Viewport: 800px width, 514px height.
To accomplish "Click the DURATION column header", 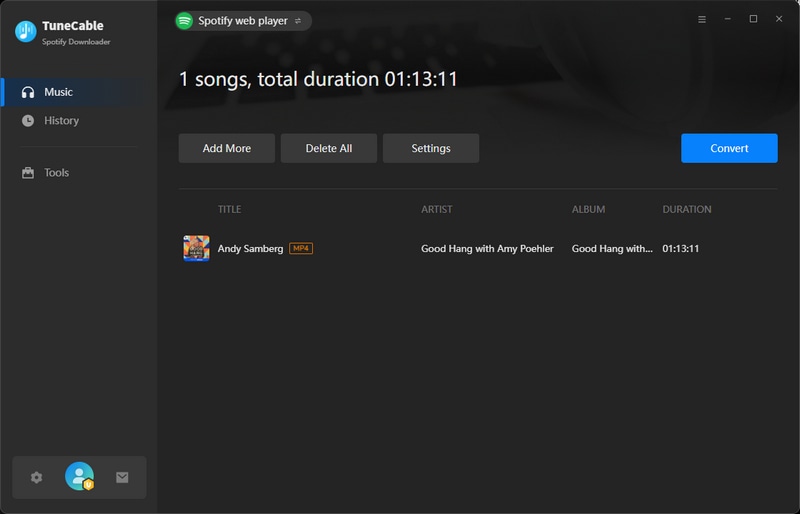I will [687, 209].
